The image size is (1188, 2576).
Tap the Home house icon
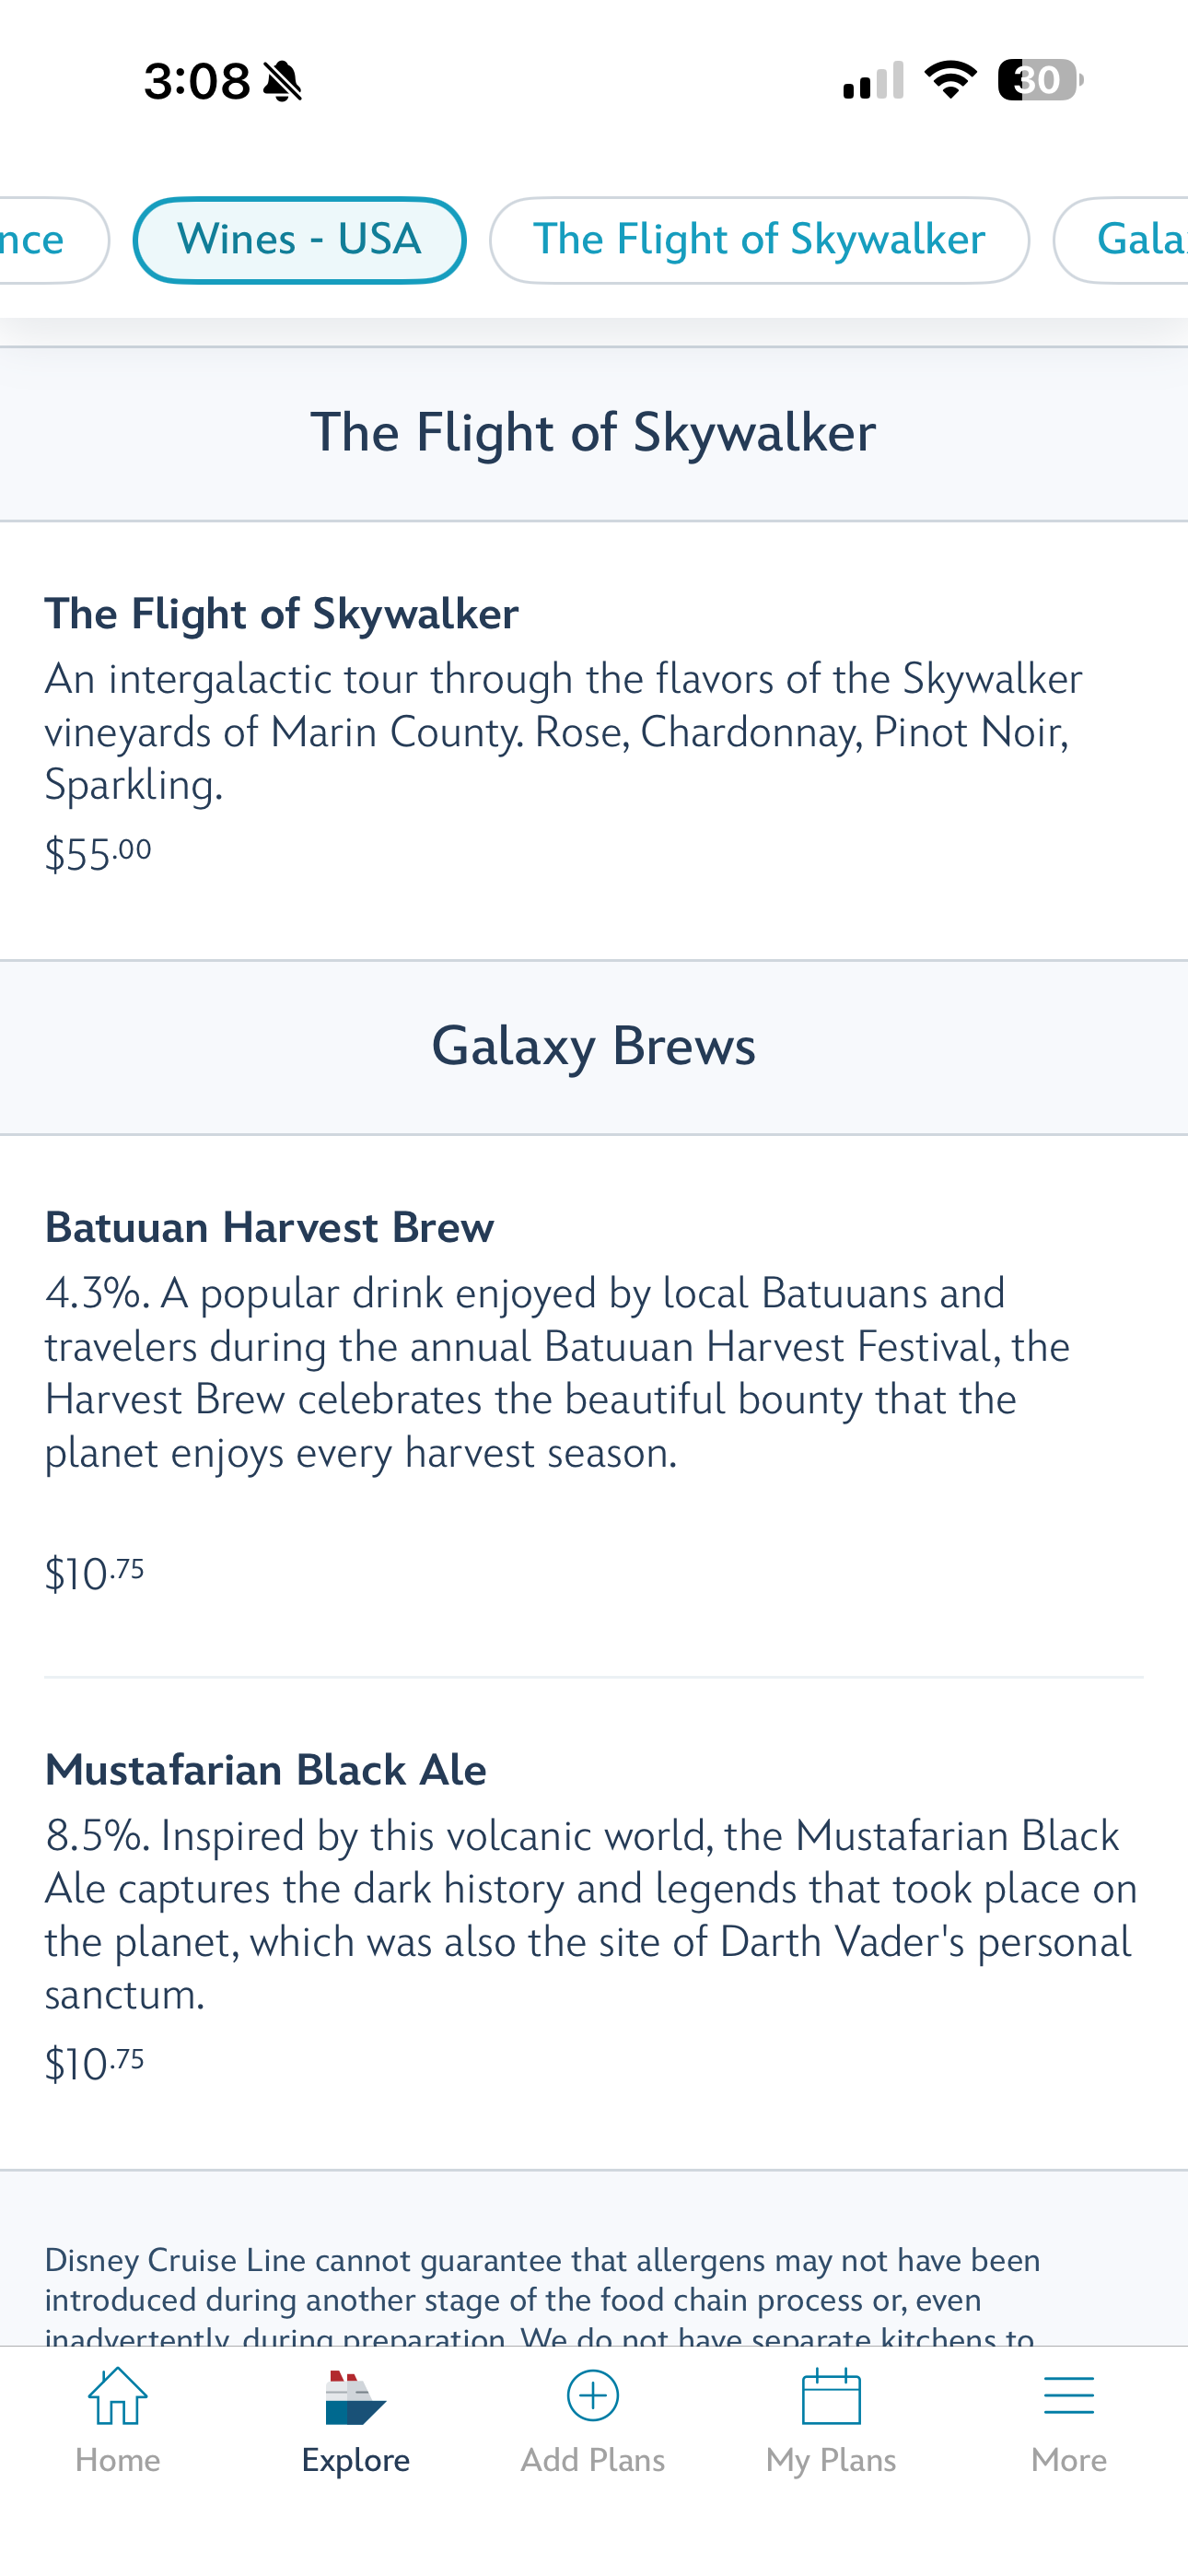(x=118, y=2396)
